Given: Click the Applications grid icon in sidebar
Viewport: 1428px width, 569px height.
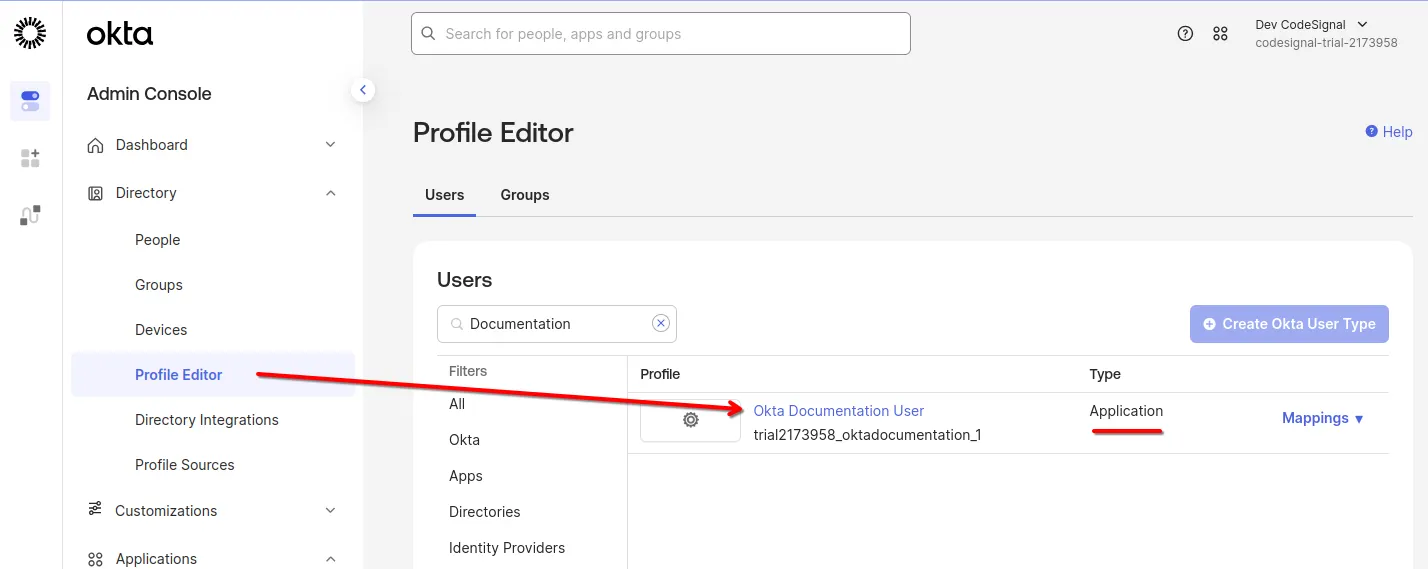Looking at the screenshot, I should point(95,559).
